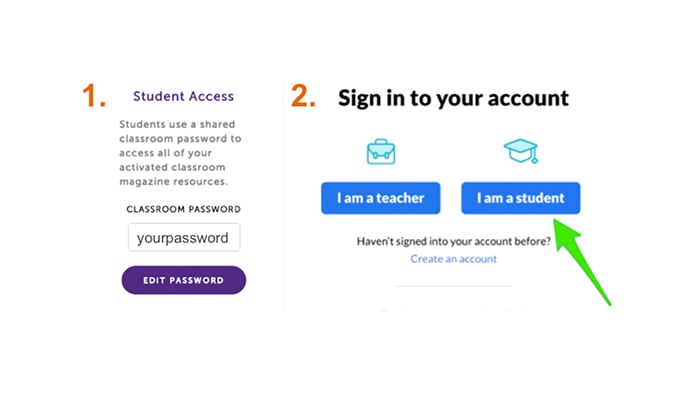
Task: Choose the "I am a student" button
Action: 520,198
